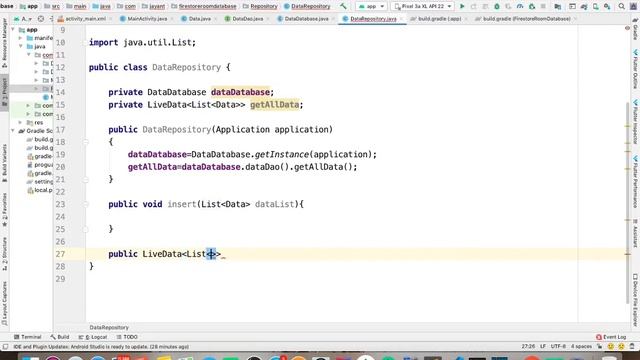Open the SDK Manager icon
The width and height of the screenshot is (640, 360).
607,7
